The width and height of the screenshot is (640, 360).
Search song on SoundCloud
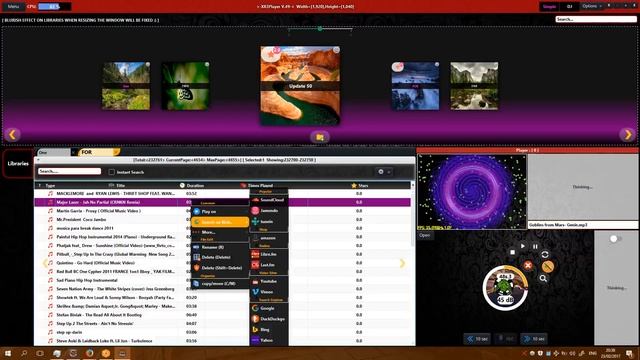pos(269,200)
